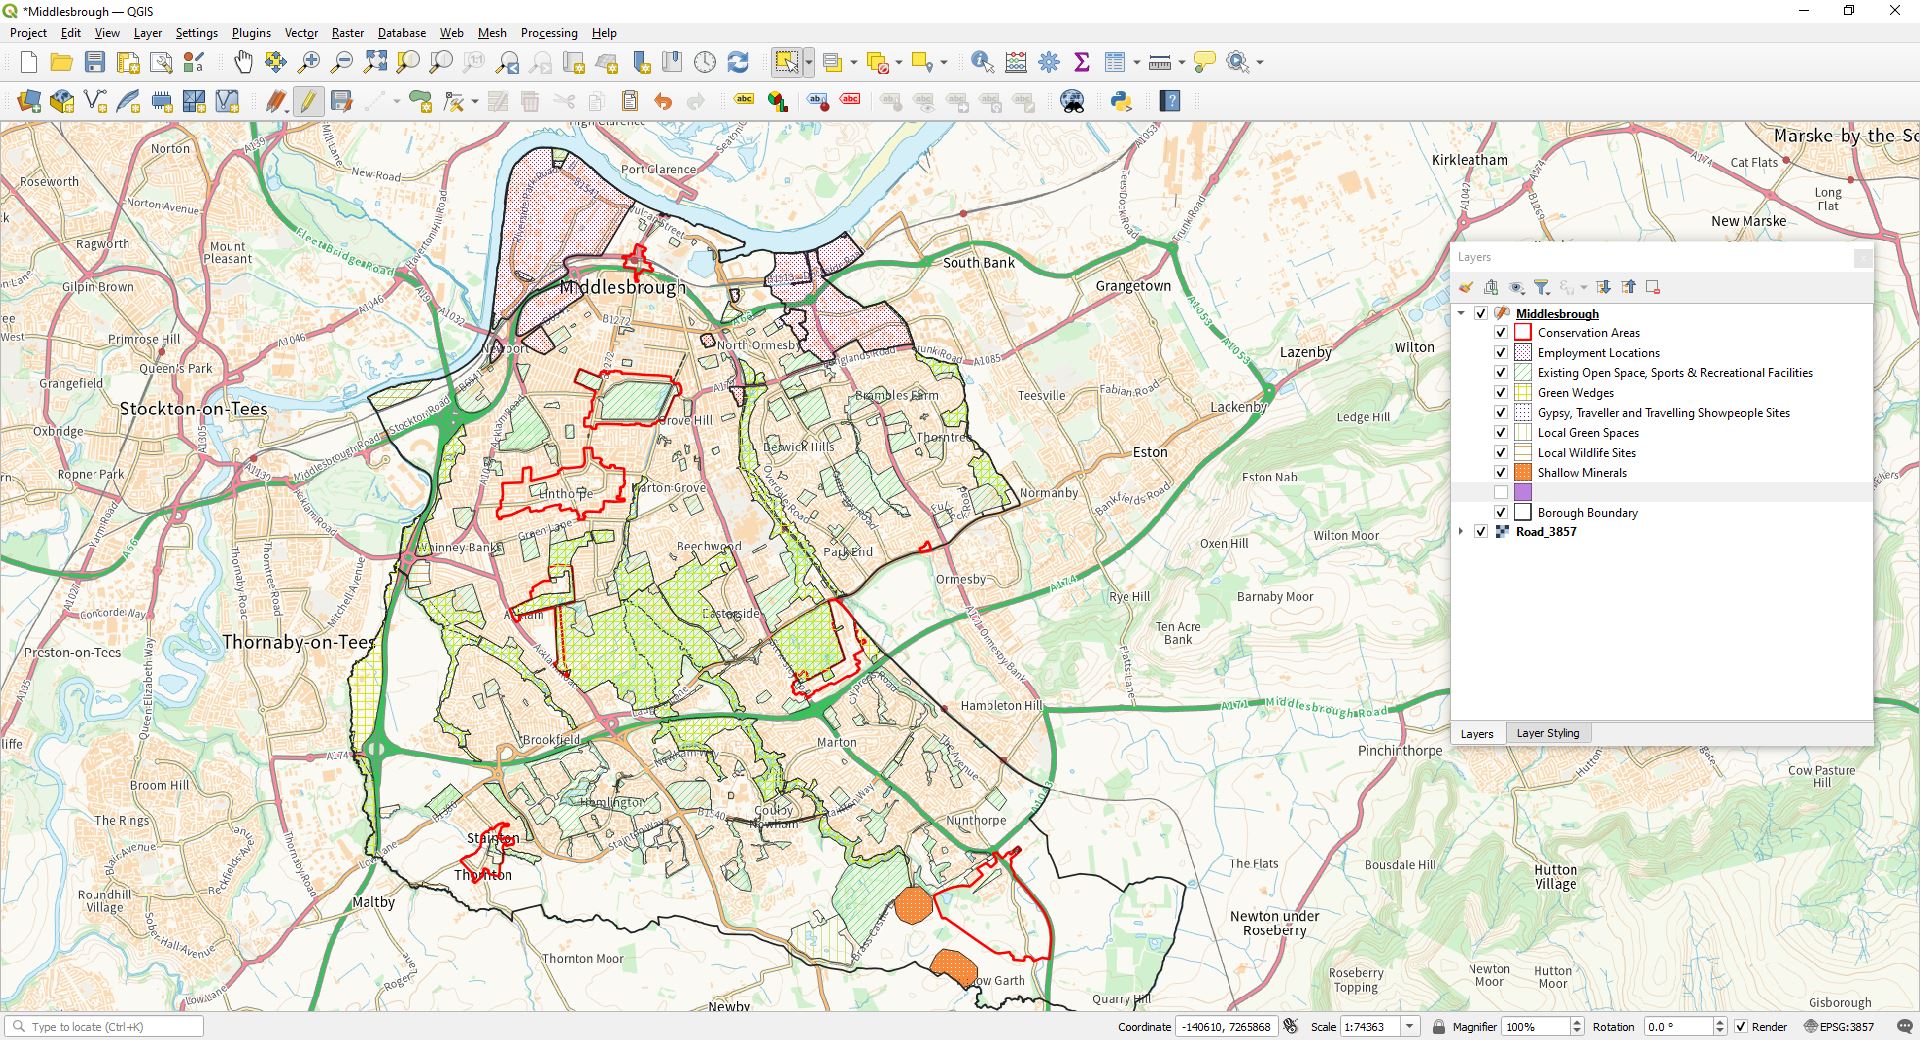This screenshot has height=1040, width=1920.
Task: Switch to the Layer Styling tab
Action: (x=1547, y=733)
